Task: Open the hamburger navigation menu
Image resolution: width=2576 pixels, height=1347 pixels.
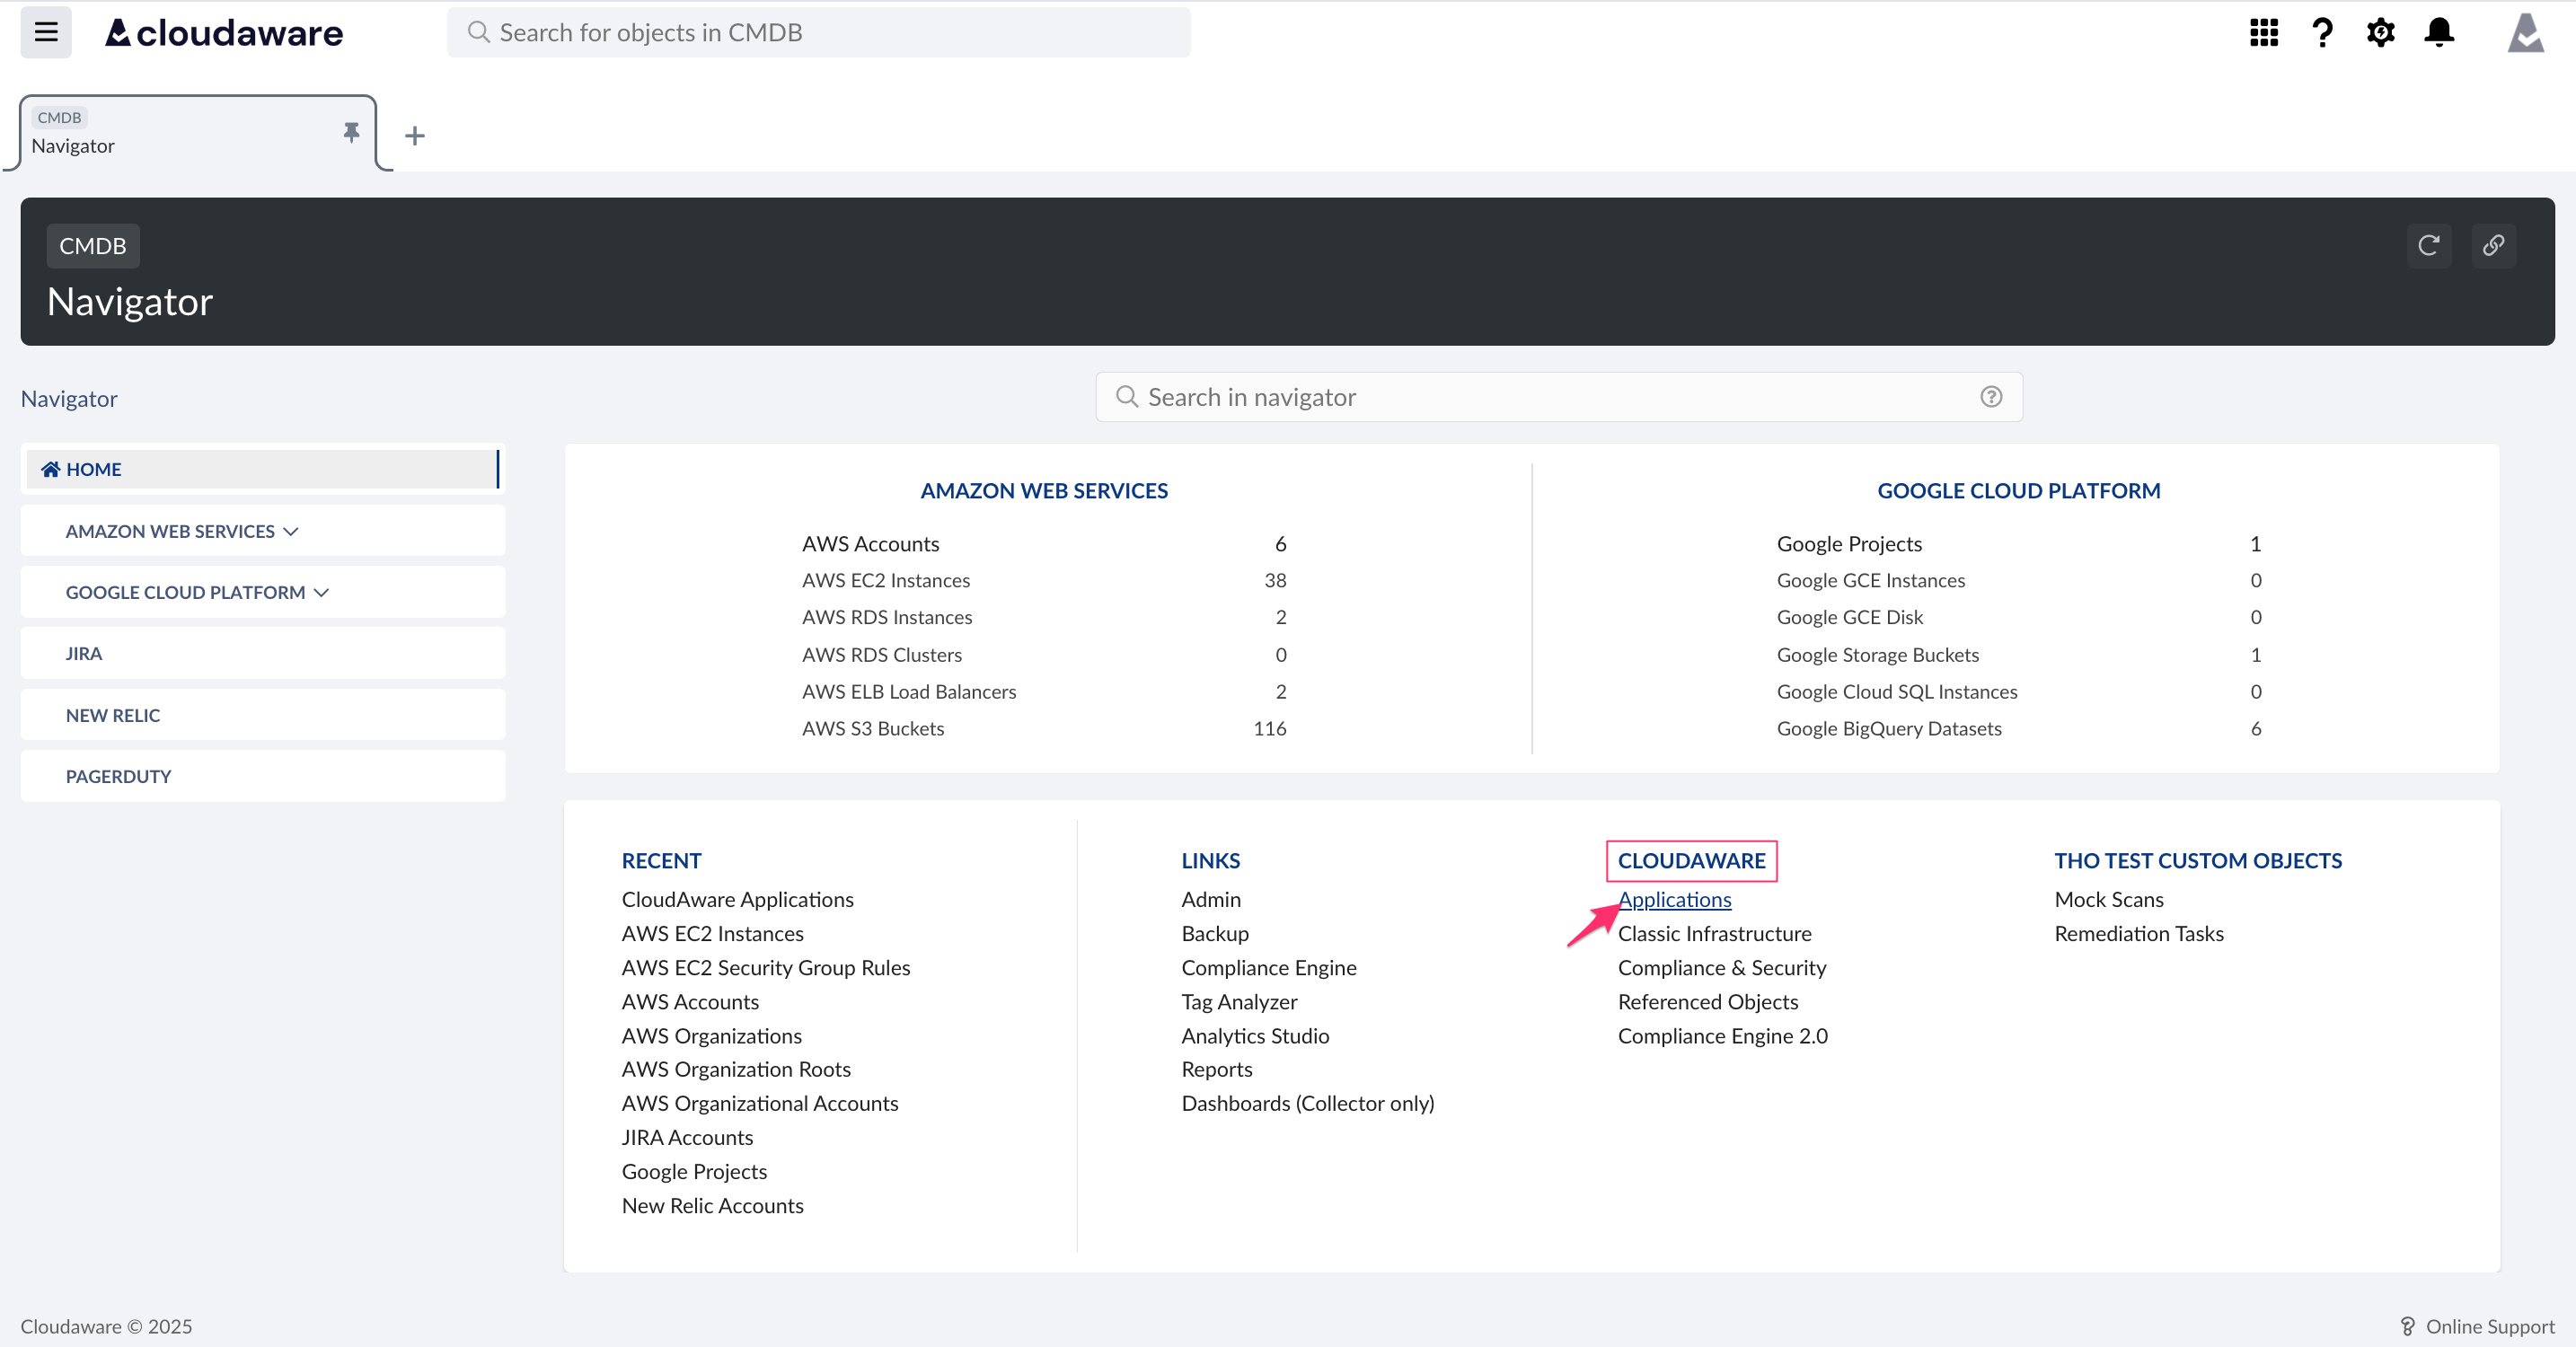Action: 45,32
